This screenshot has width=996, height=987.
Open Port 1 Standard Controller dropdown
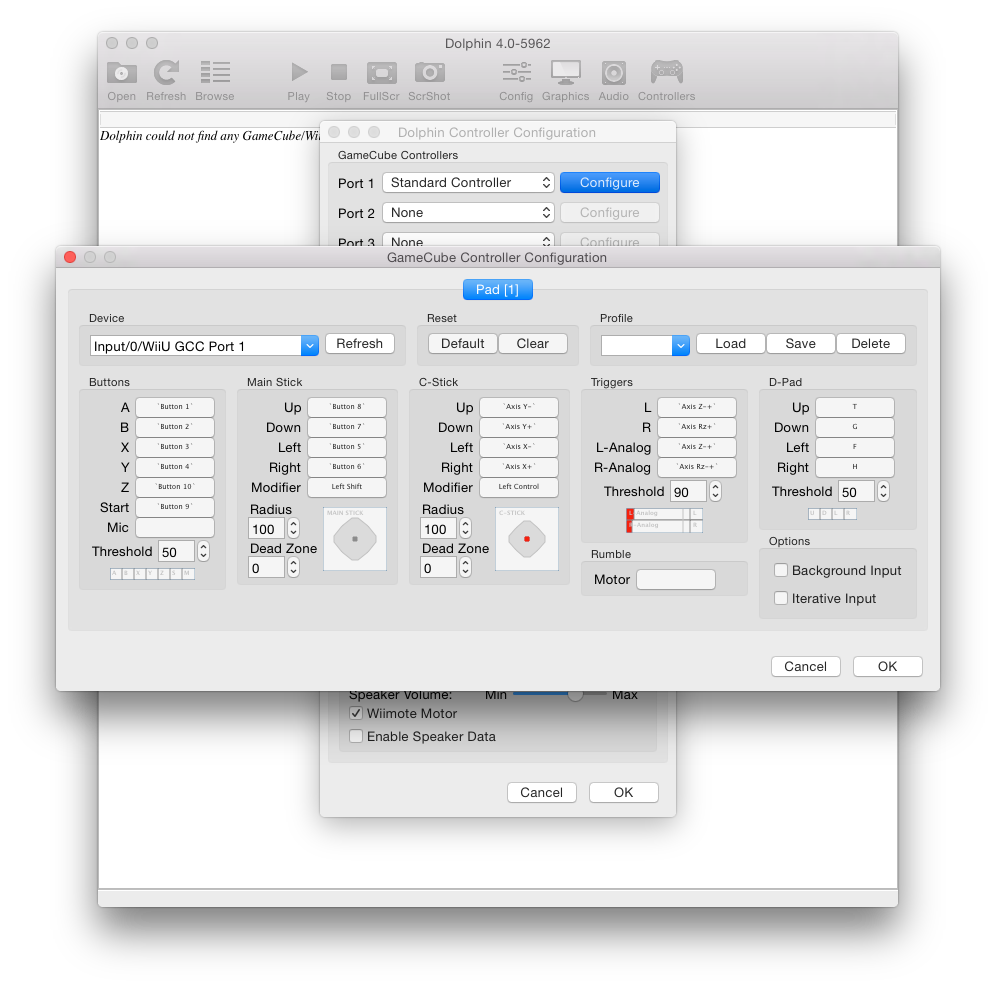(x=468, y=183)
